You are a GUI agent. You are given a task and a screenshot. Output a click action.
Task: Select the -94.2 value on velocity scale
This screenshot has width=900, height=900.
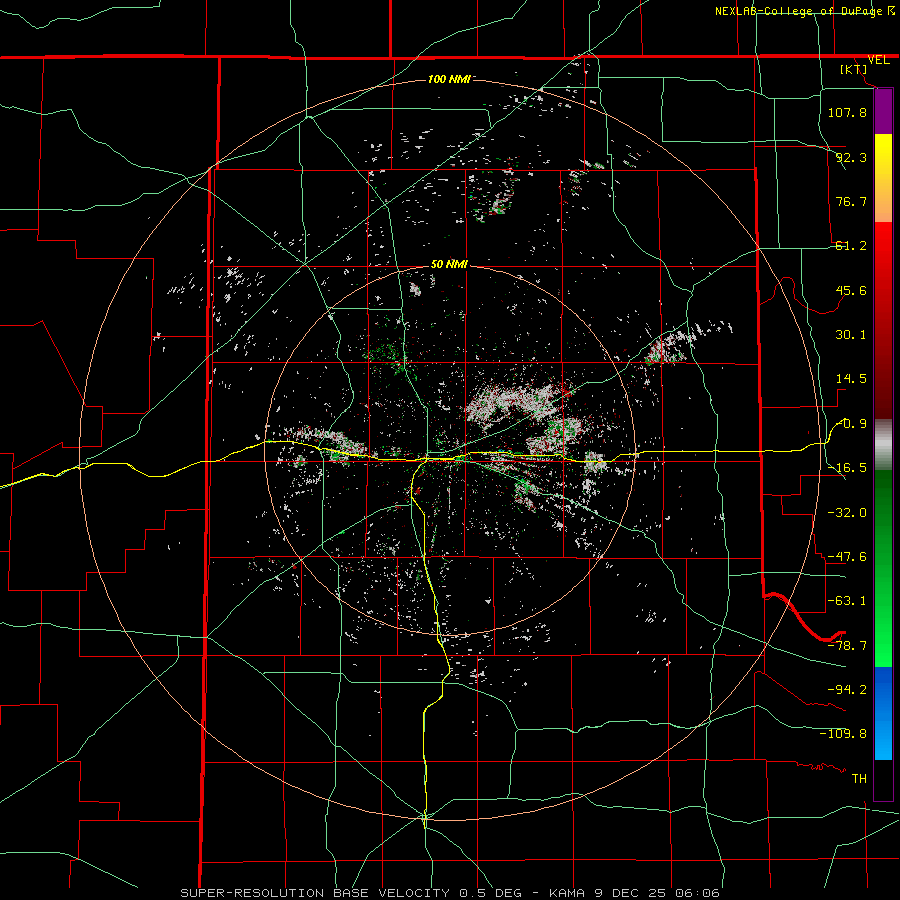(847, 689)
